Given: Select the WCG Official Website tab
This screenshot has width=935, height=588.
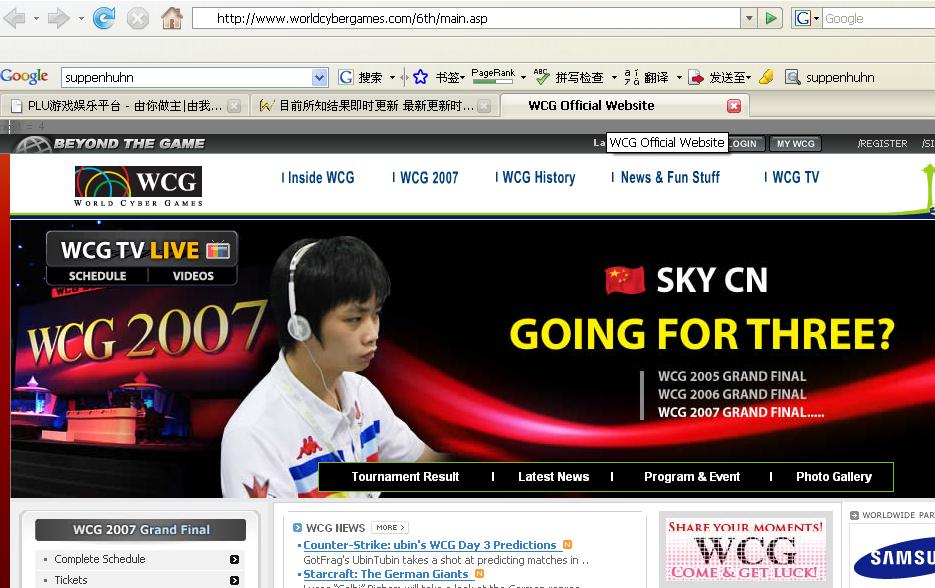Looking at the screenshot, I should pos(625,106).
